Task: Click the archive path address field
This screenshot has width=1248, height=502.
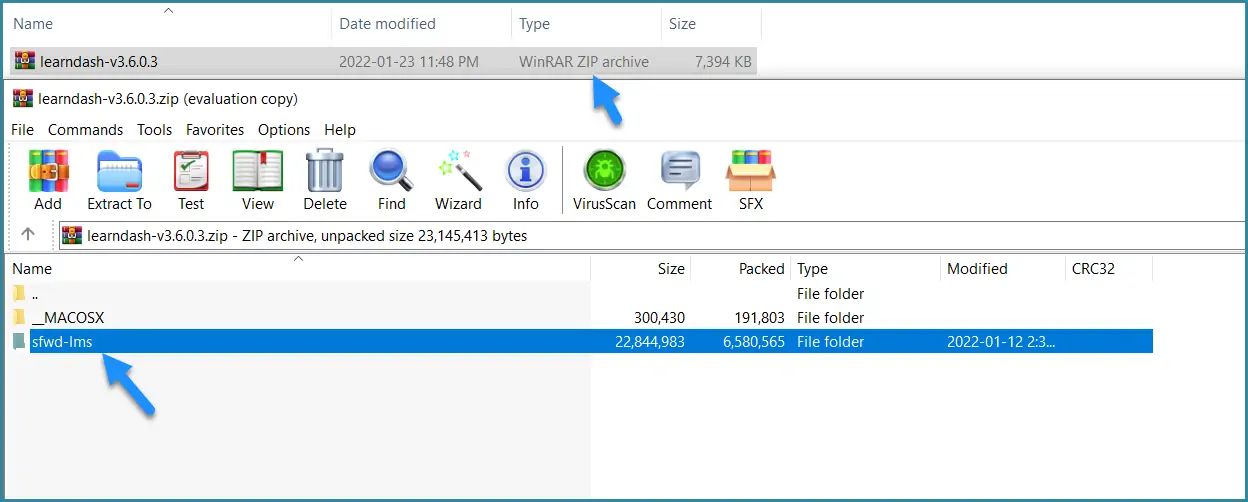Action: pyautogui.click(x=652, y=236)
